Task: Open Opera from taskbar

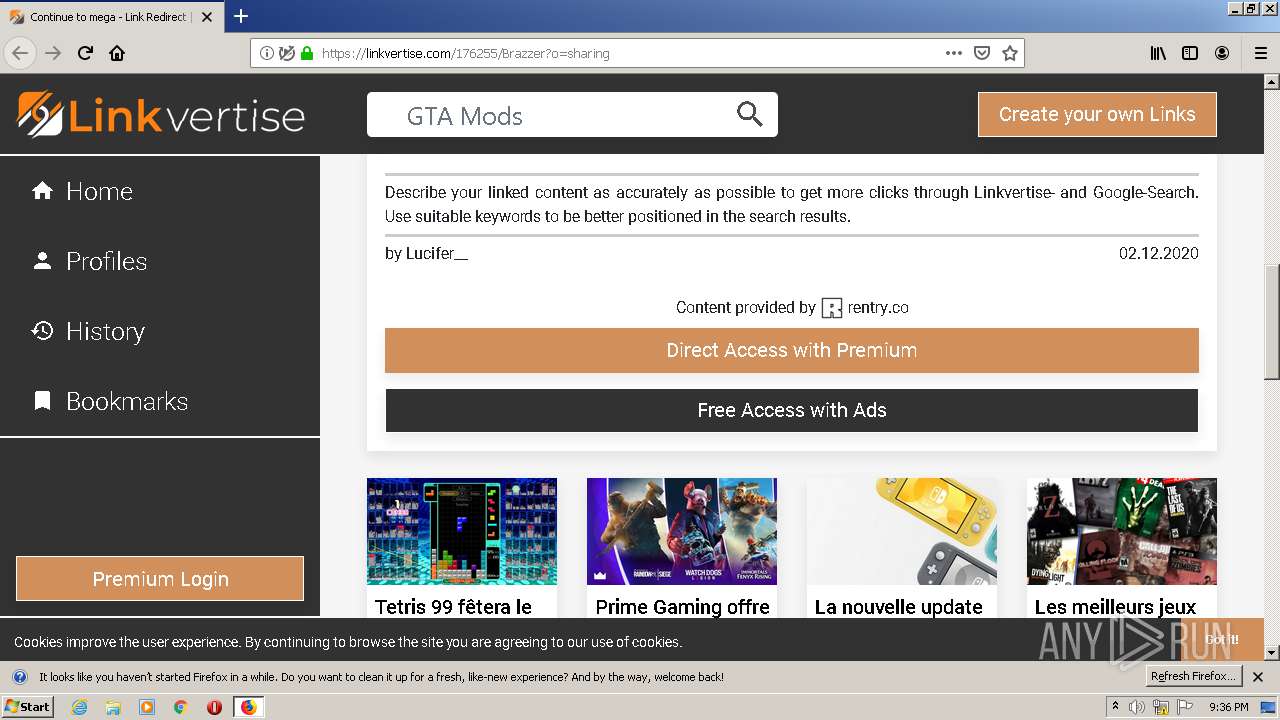Action: 214,707
